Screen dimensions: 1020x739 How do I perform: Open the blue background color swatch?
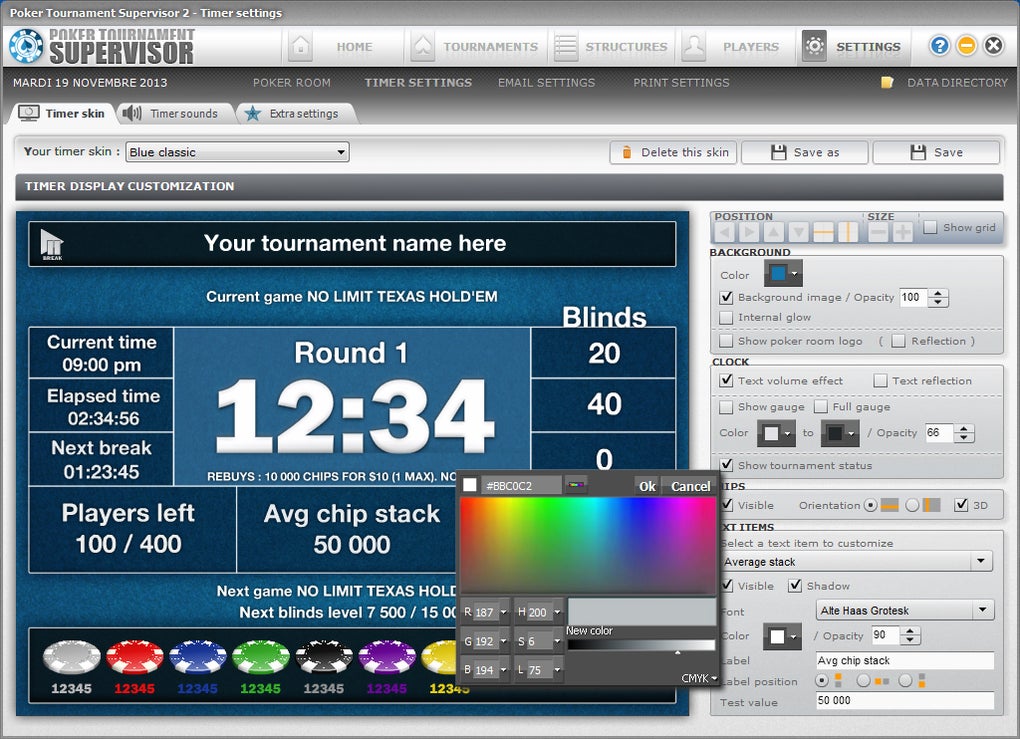783,274
